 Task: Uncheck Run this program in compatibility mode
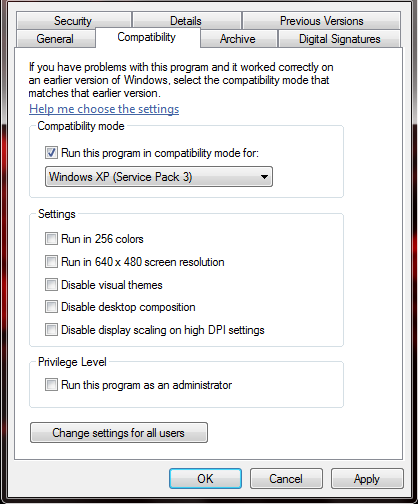tap(51, 153)
